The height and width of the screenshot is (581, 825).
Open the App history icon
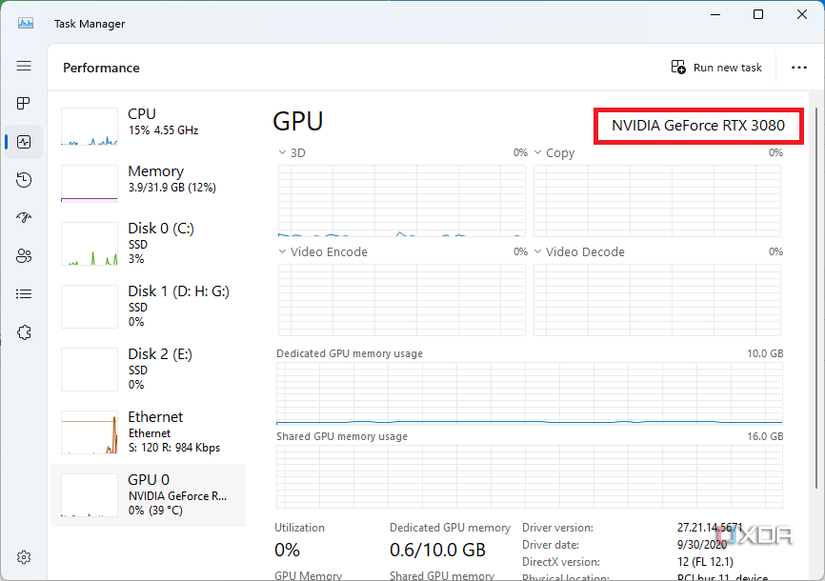[24, 179]
